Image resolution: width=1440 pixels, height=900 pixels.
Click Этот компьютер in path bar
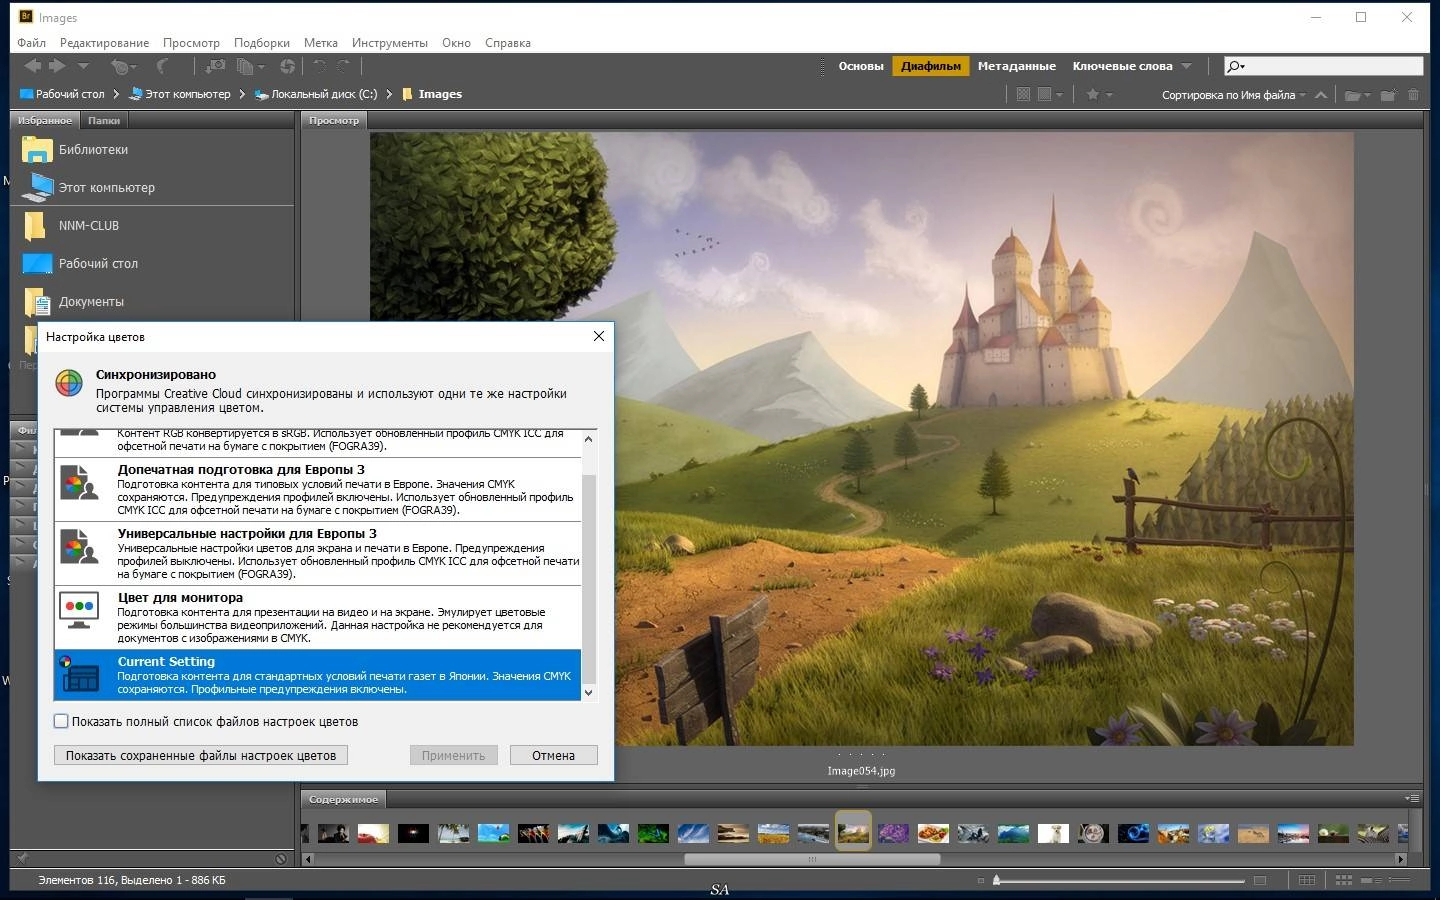[180, 94]
